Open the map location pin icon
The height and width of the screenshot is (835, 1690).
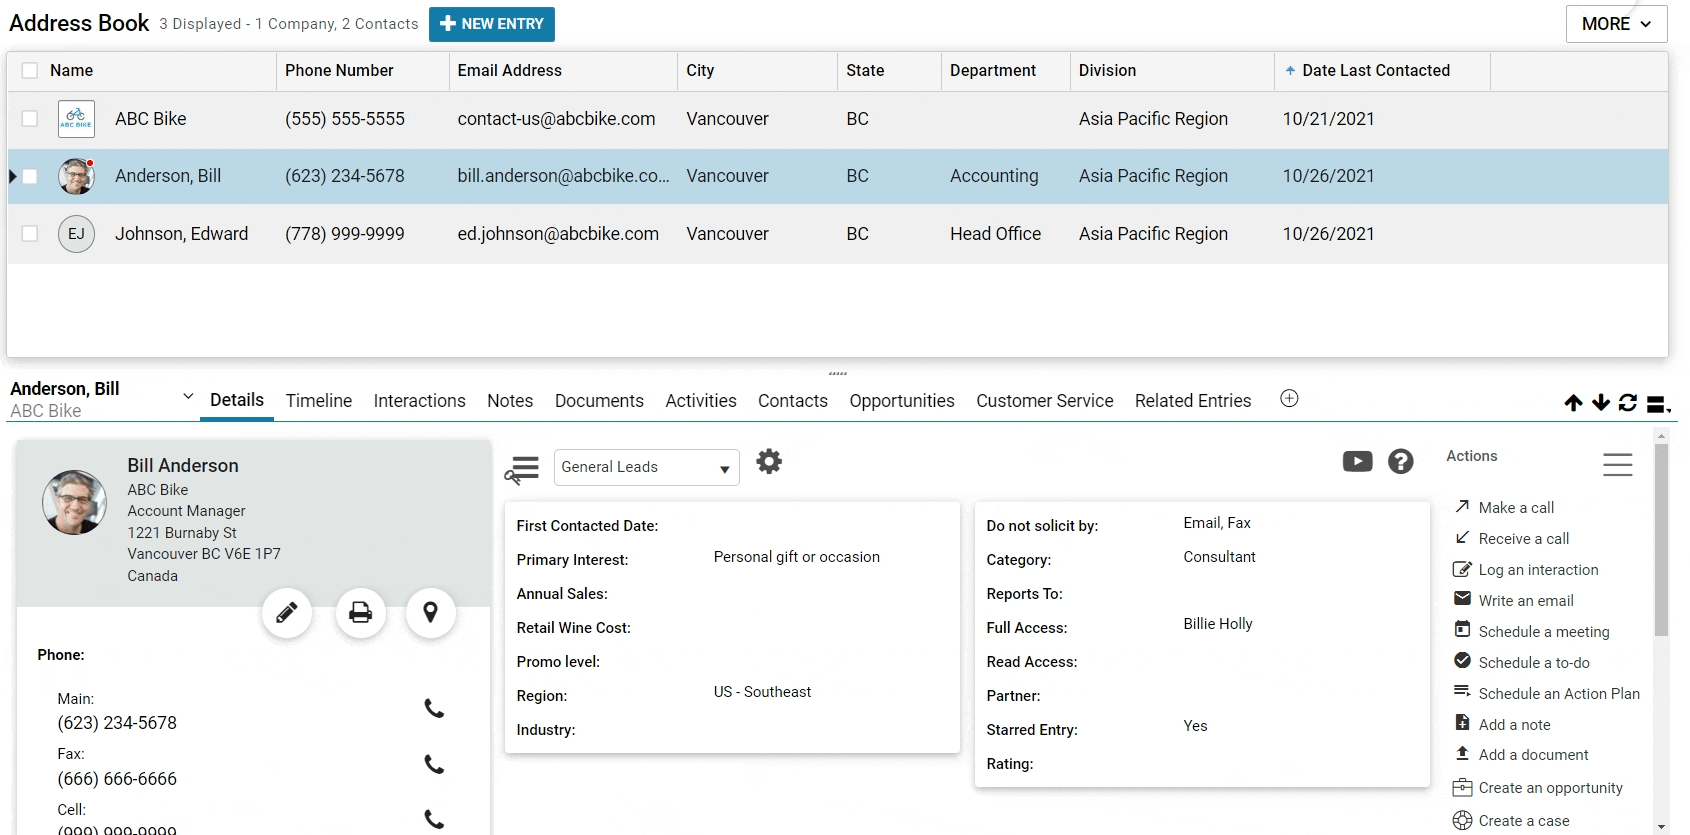pyautogui.click(x=431, y=612)
